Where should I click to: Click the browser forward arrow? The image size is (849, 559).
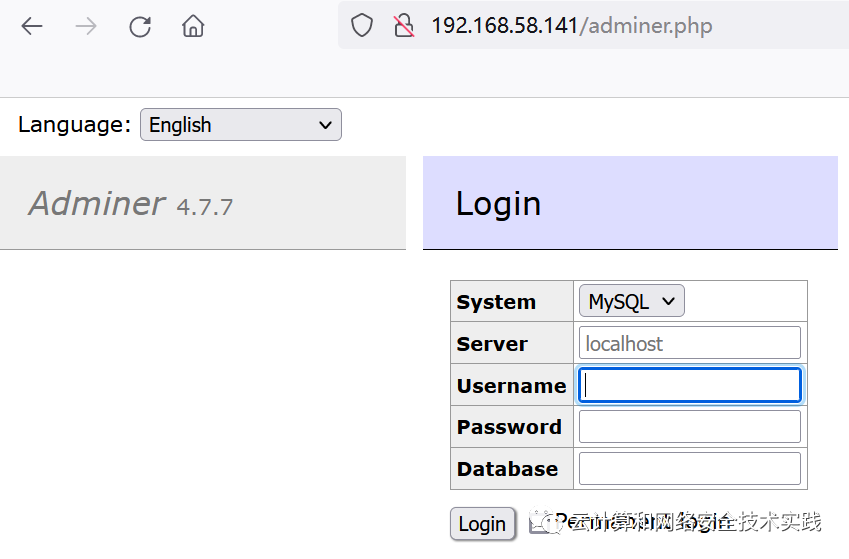tap(86, 26)
